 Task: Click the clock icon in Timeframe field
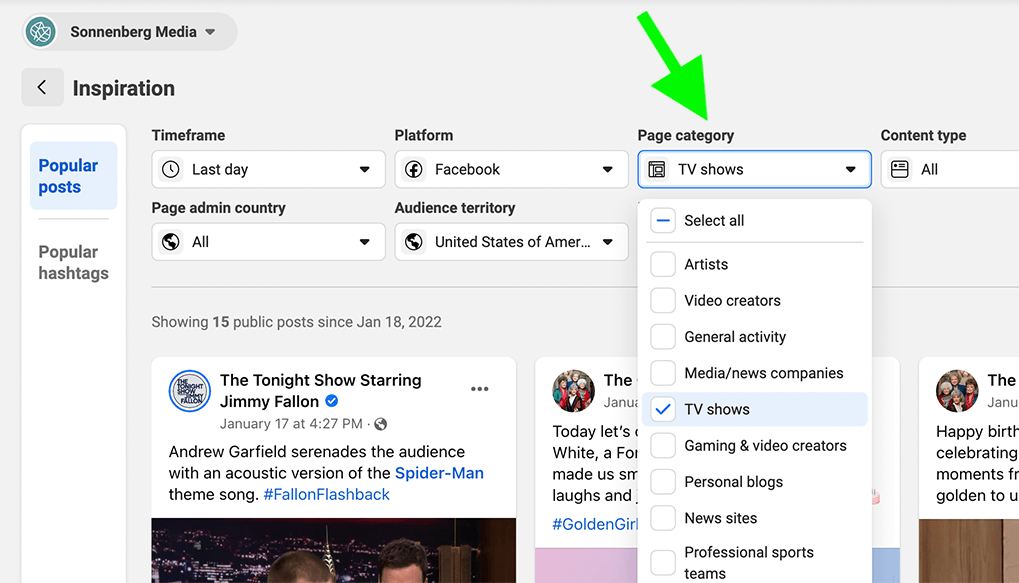171,170
